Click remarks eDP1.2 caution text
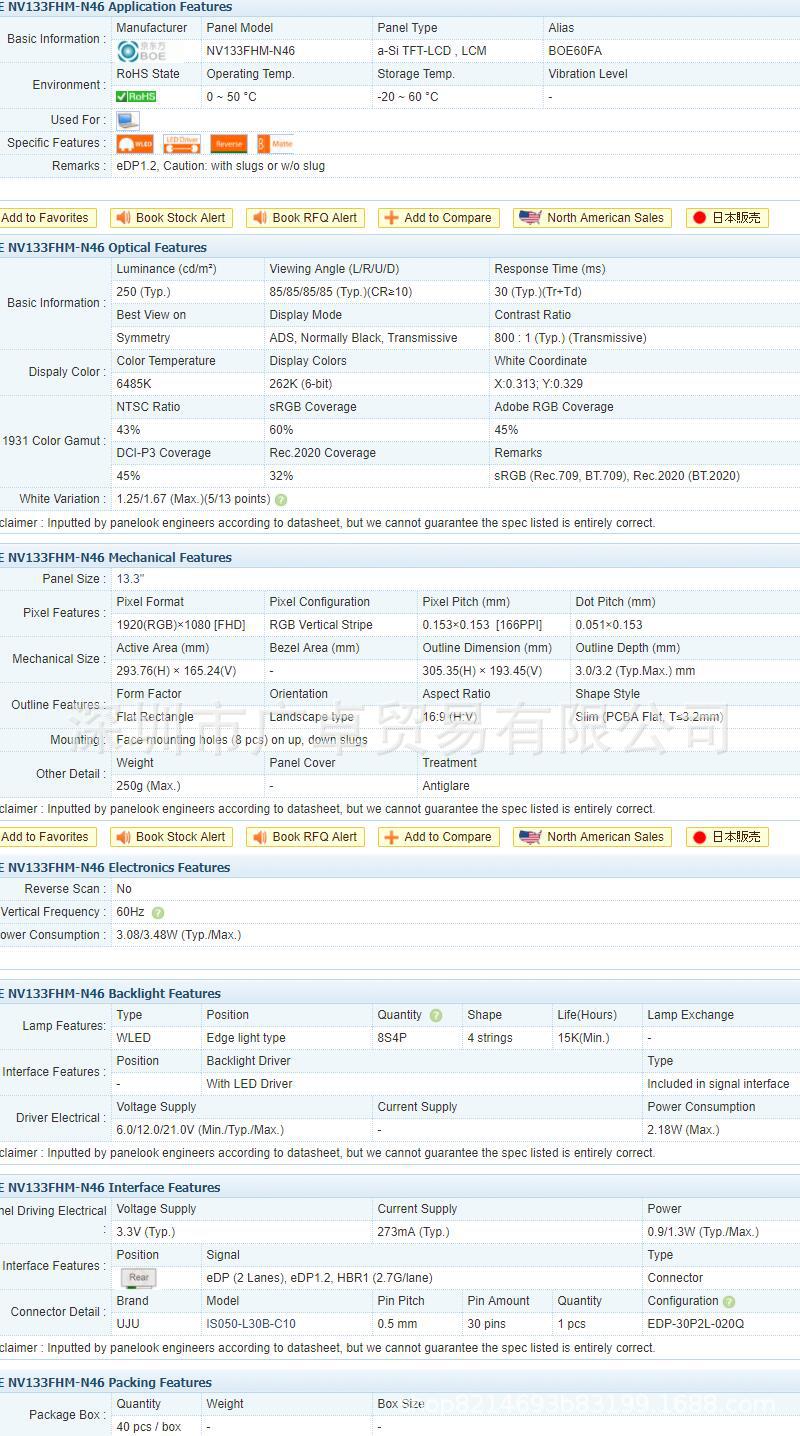The image size is (800, 1436). tap(220, 166)
